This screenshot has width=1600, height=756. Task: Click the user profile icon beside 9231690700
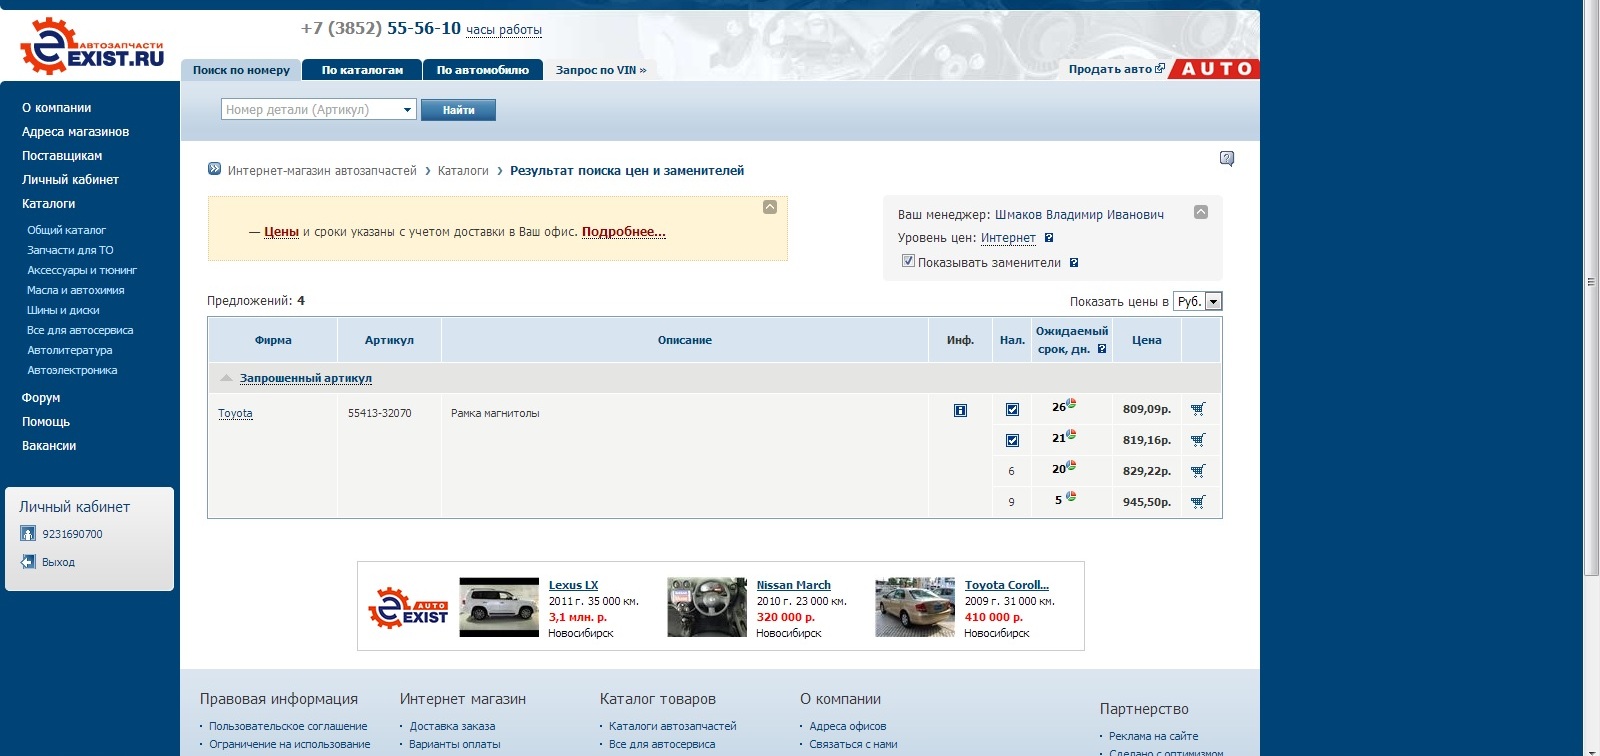28,534
